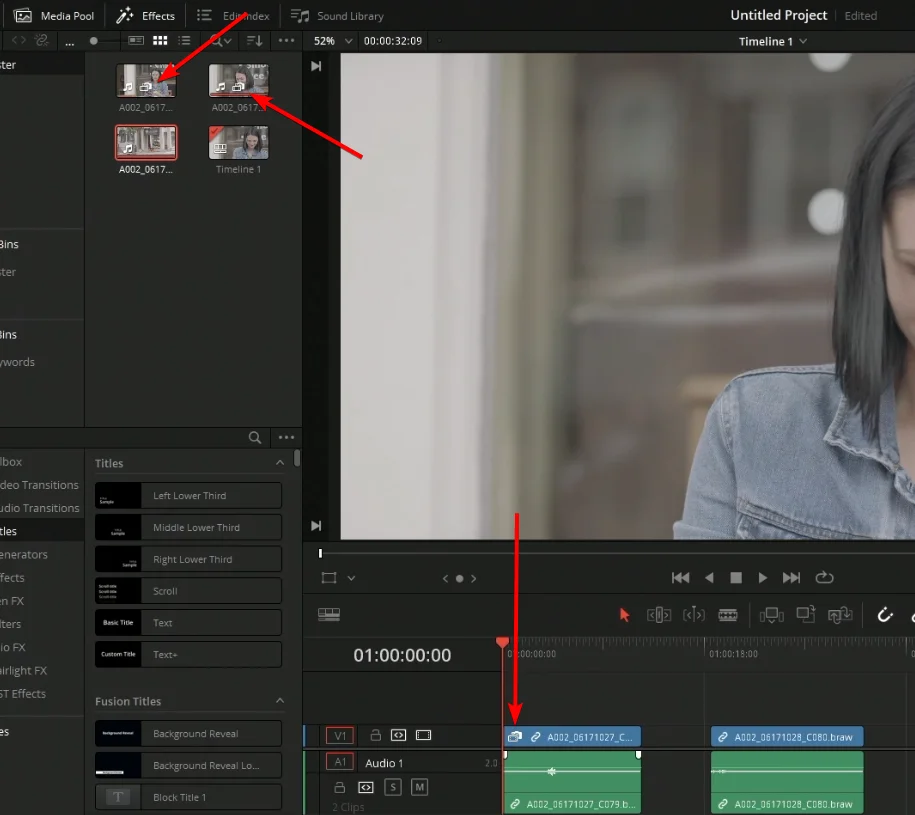Viewport: 915px width, 815px height.
Task: Insert clip into timeline
Action: 771,615
